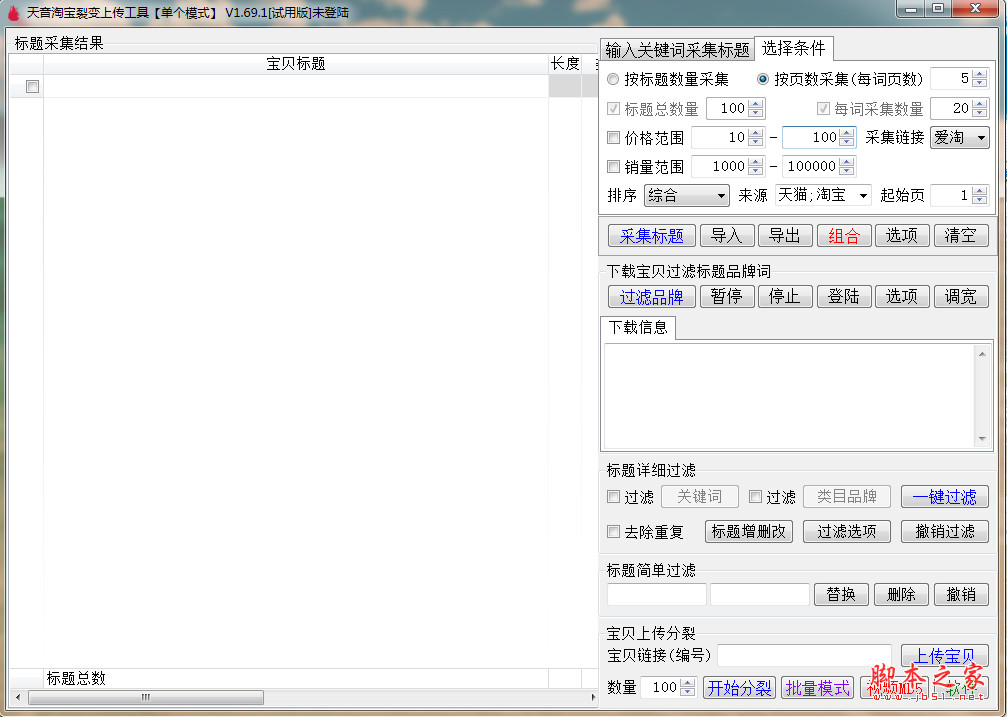Click 批量模式 button
This screenshot has width=1007, height=717.
click(818, 688)
